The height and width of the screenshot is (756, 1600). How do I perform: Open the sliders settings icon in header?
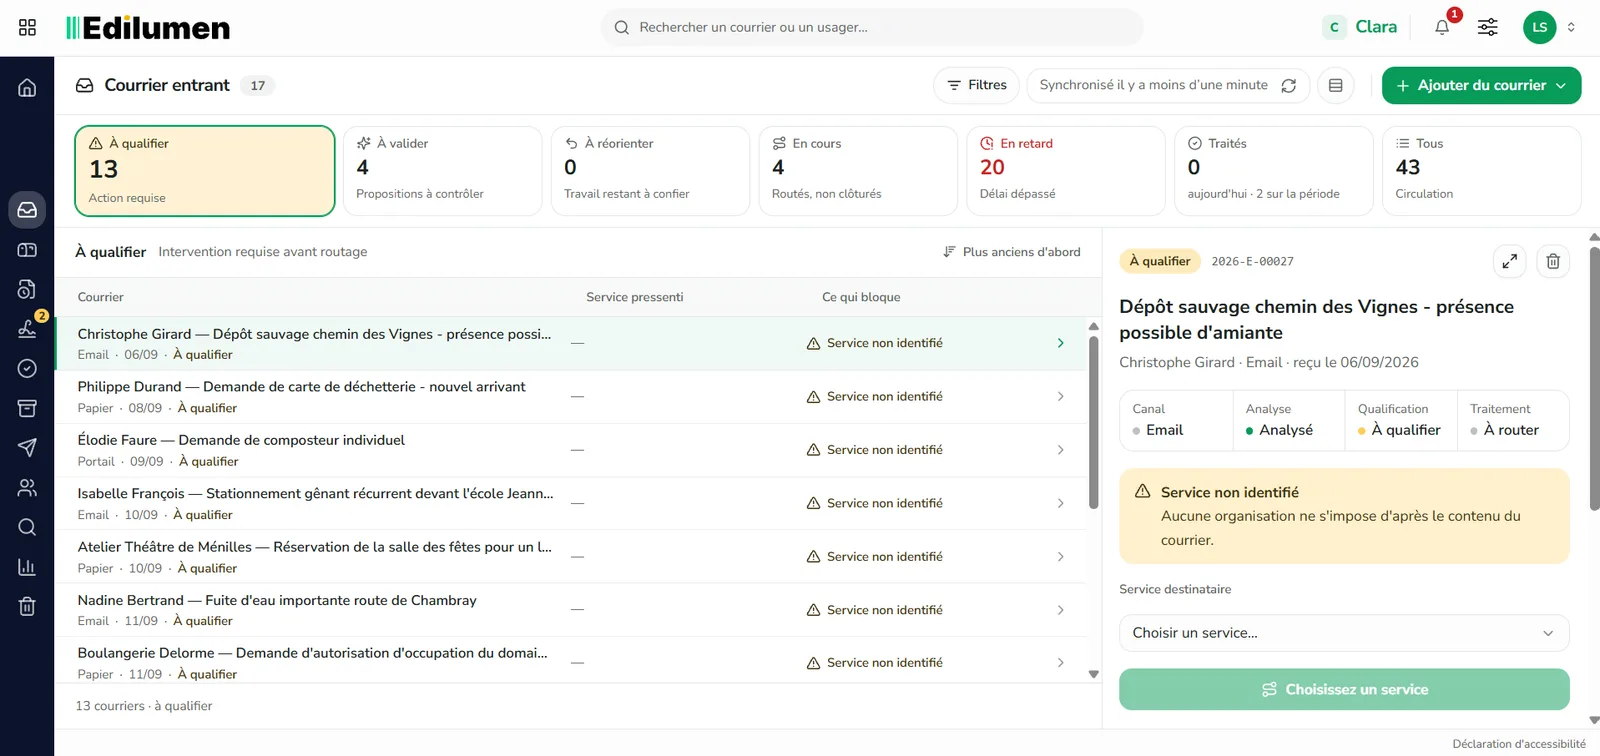click(1488, 27)
